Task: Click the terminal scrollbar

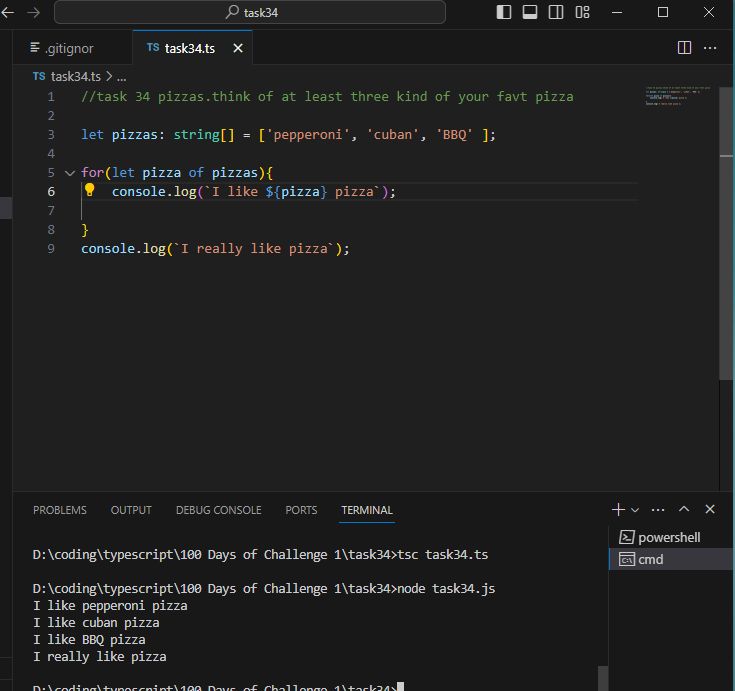Action: point(603,678)
